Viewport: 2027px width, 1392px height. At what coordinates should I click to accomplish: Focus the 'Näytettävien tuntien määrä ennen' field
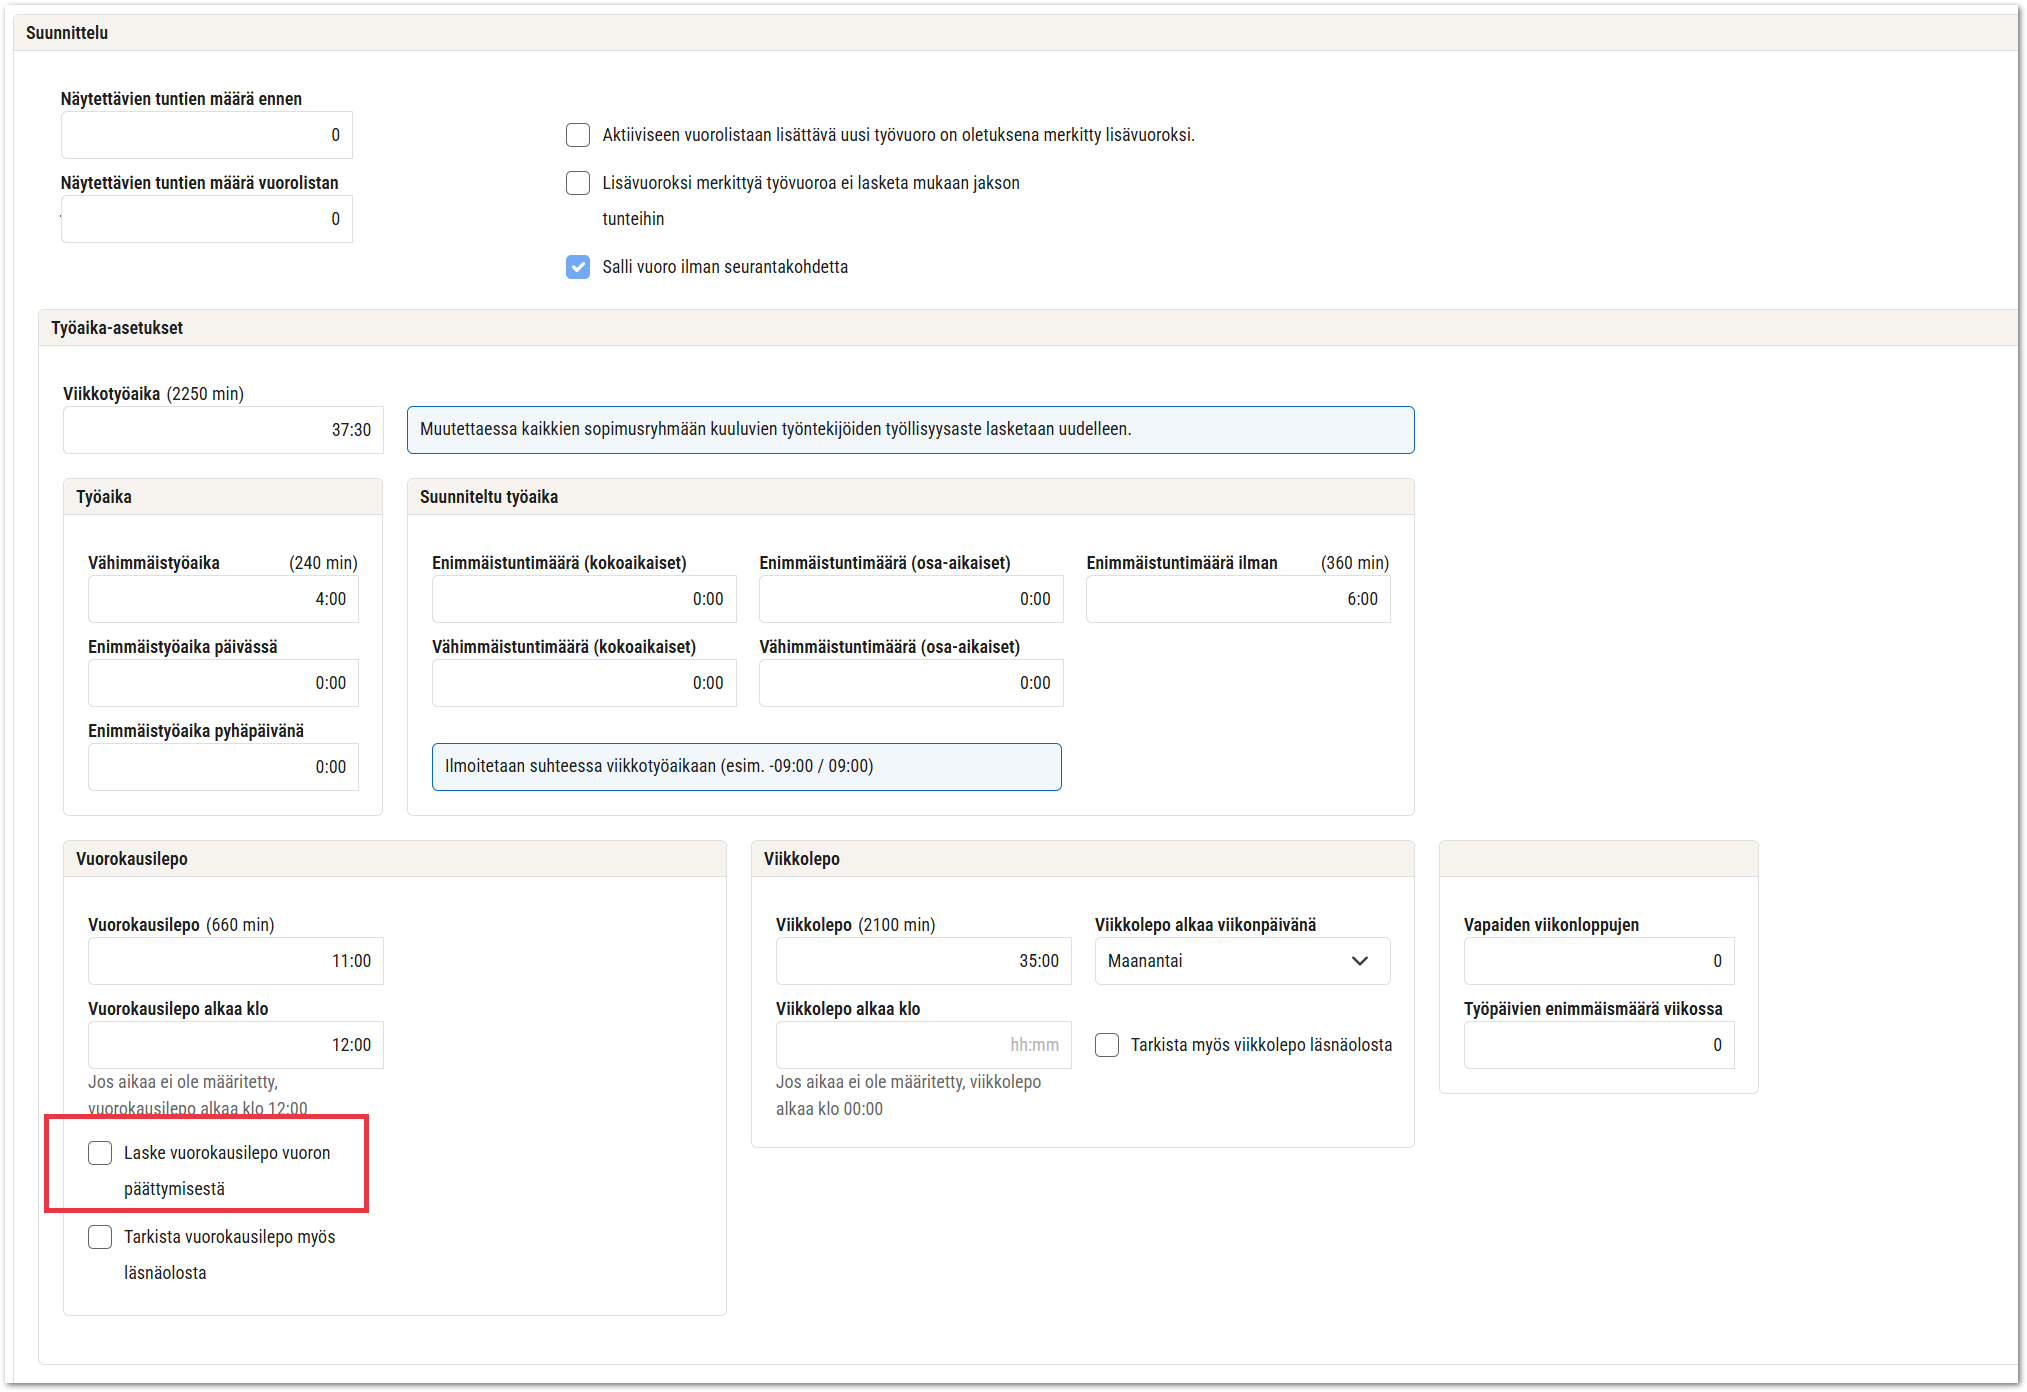coord(206,135)
